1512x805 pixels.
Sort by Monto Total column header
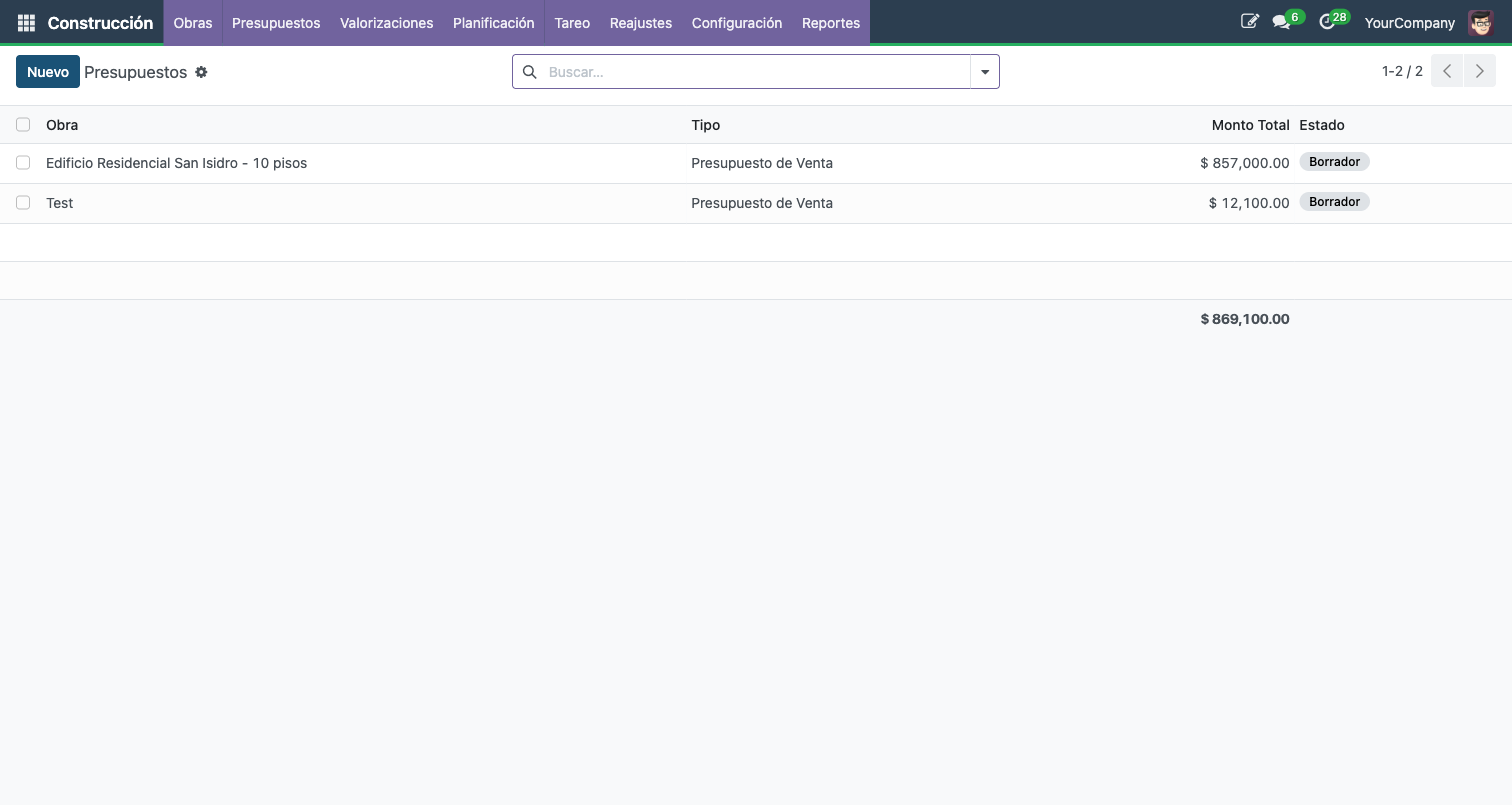tap(1250, 125)
